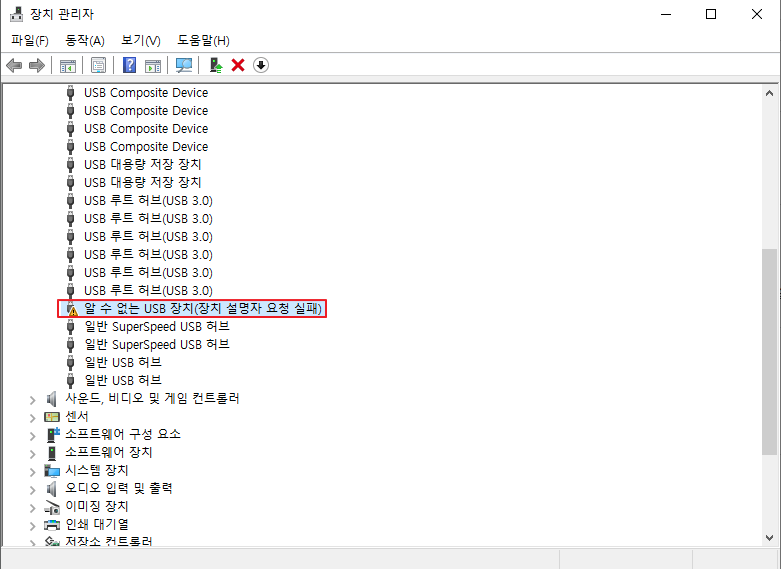Screen dimensions: 781x569
Task: Expand the 인쇄 대기열 node
Action: 33,525
